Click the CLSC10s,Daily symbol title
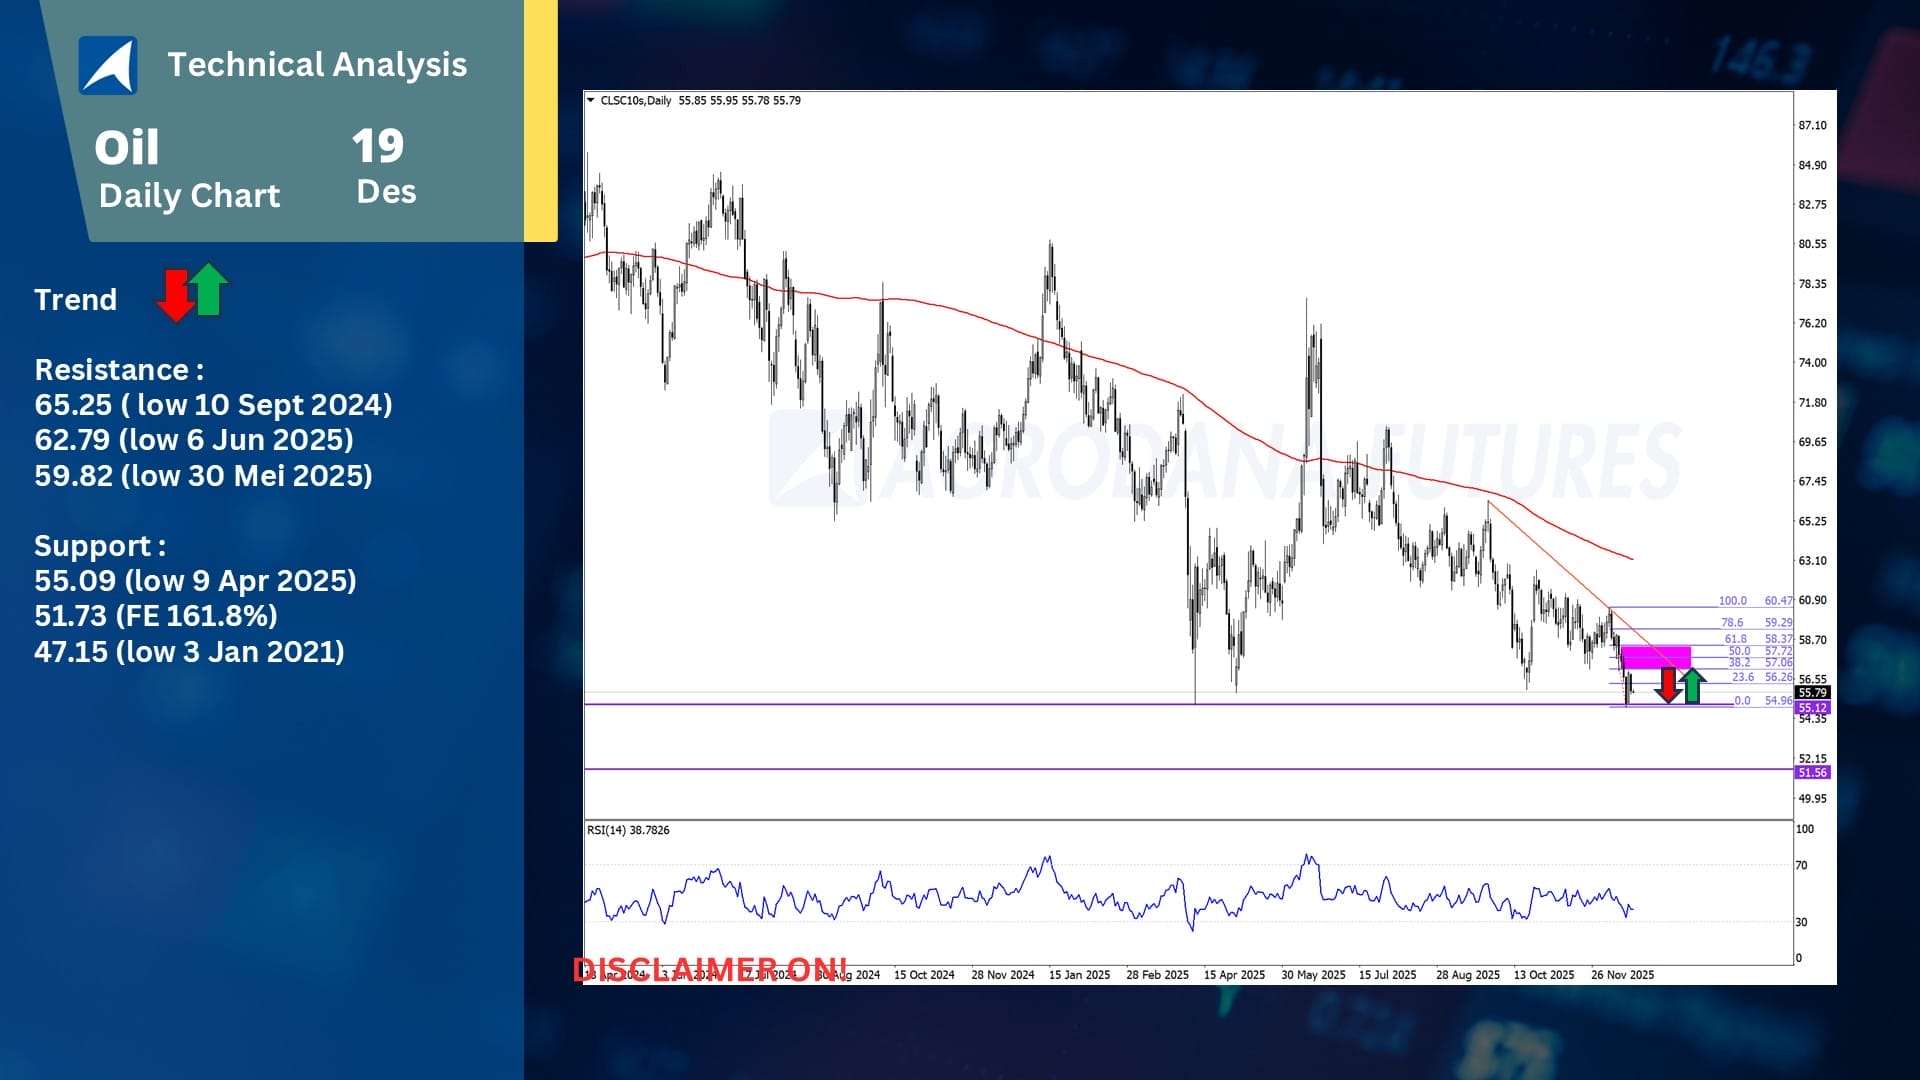The width and height of the screenshot is (1920, 1080). [636, 100]
